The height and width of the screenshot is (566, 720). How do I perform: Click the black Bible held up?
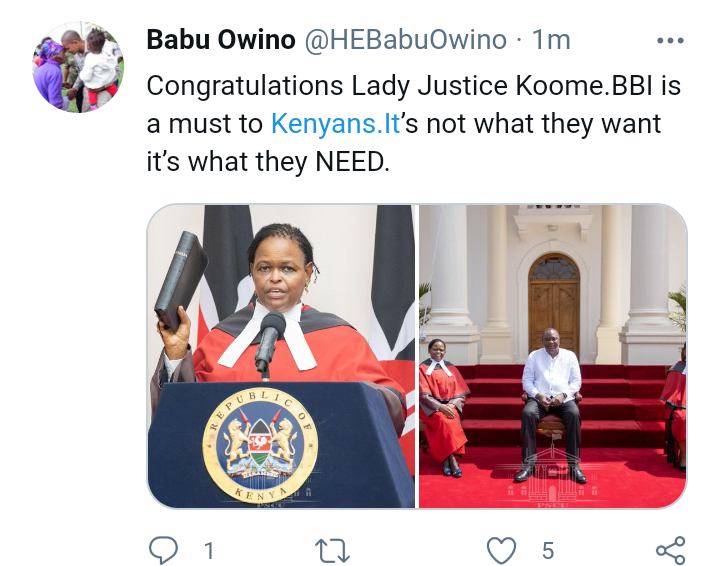tap(180, 281)
